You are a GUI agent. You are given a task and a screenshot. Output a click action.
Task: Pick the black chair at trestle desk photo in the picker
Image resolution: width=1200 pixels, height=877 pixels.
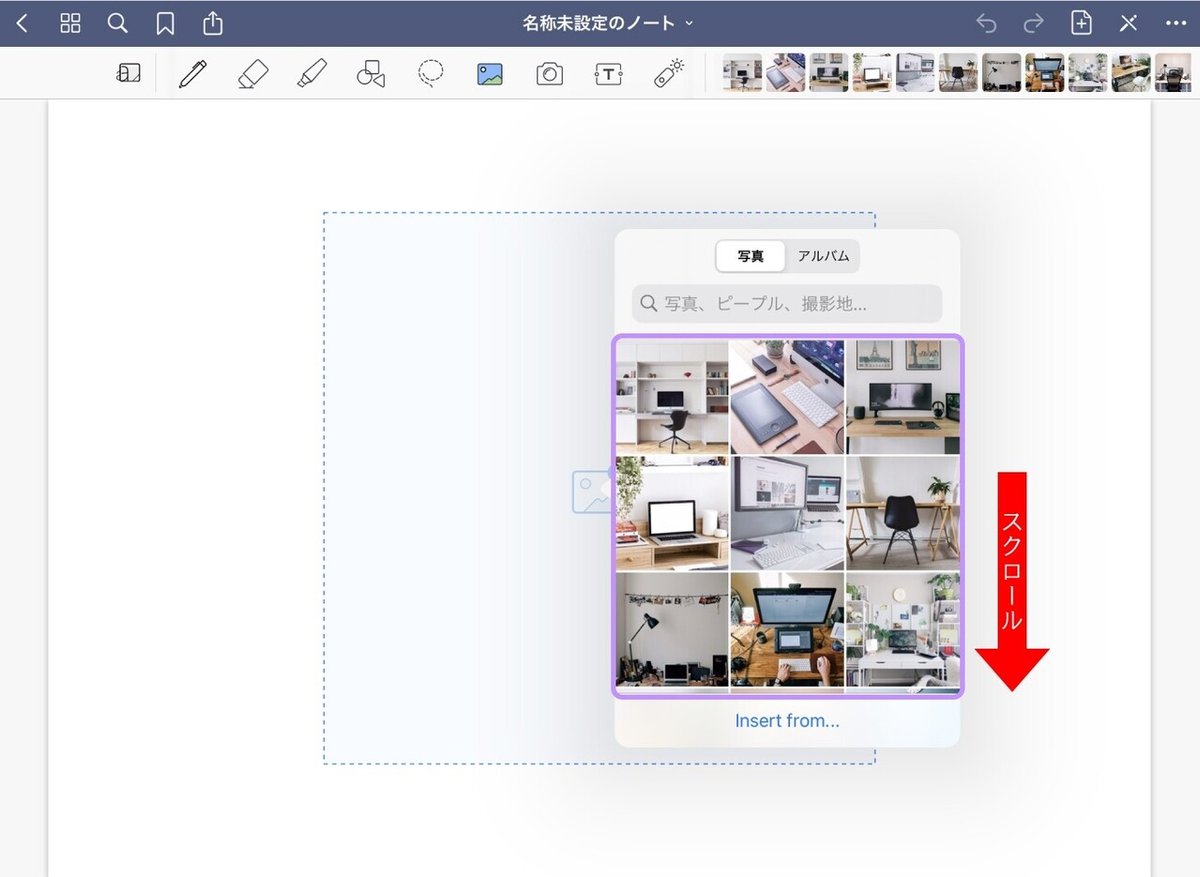[903, 513]
